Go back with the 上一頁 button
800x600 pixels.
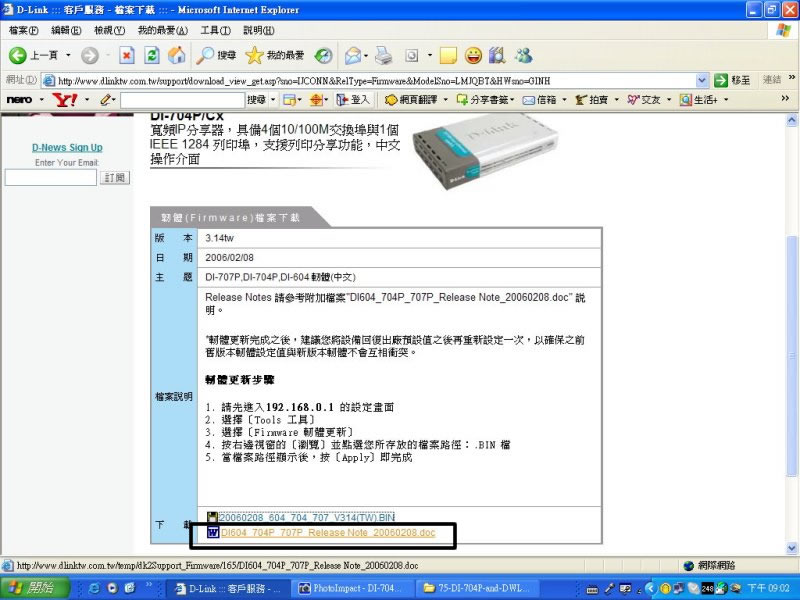click(34, 55)
